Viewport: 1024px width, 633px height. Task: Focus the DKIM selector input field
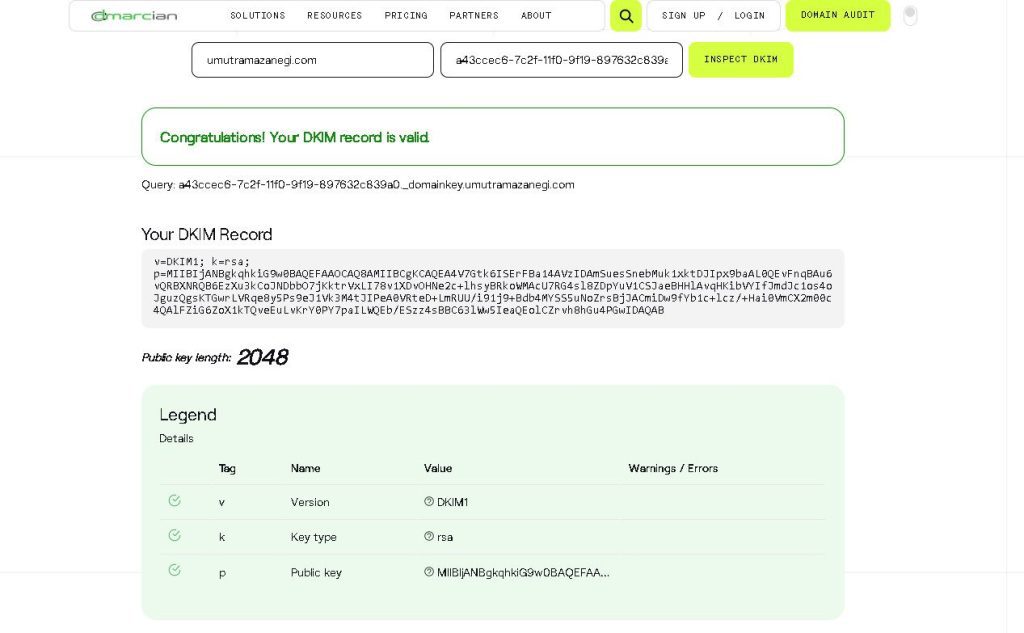561,60
